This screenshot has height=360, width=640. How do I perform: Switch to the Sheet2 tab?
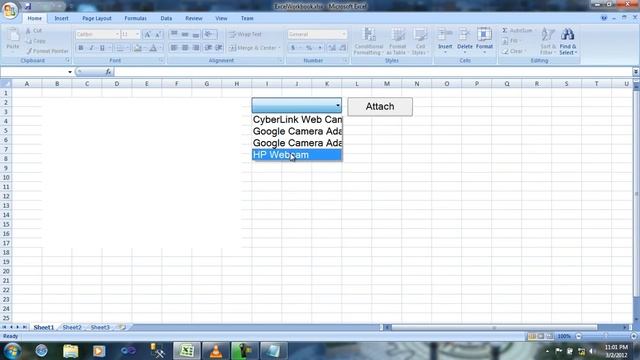click(x=72, y=327)
